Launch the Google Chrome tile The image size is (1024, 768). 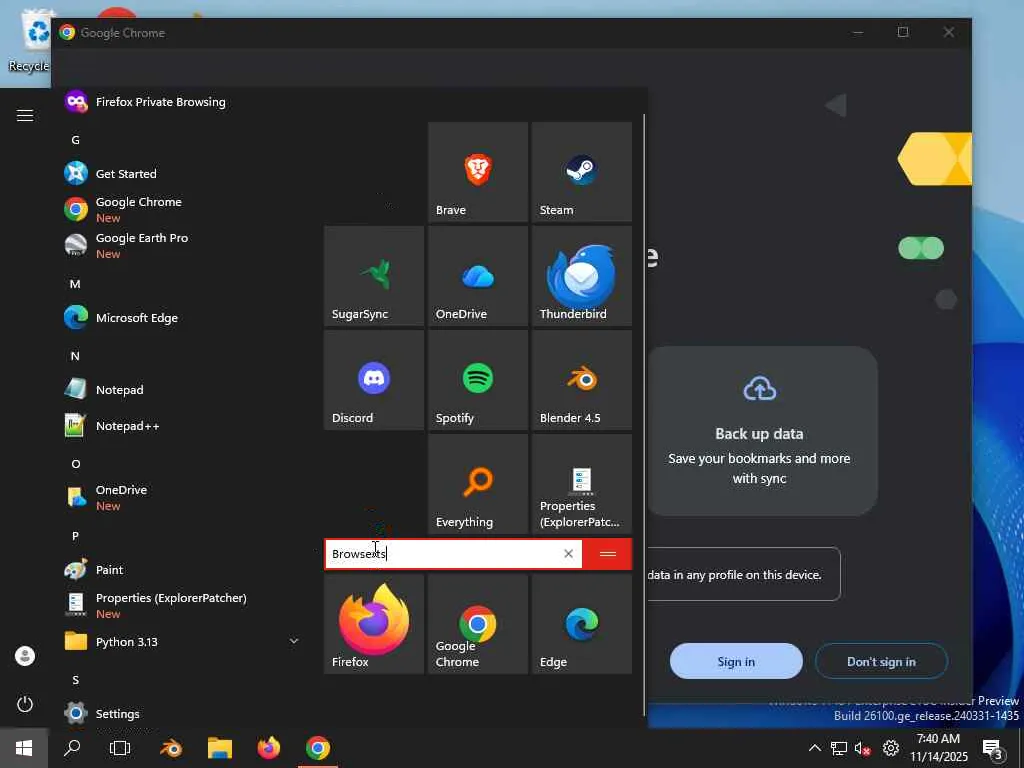(x=478, y=624)
